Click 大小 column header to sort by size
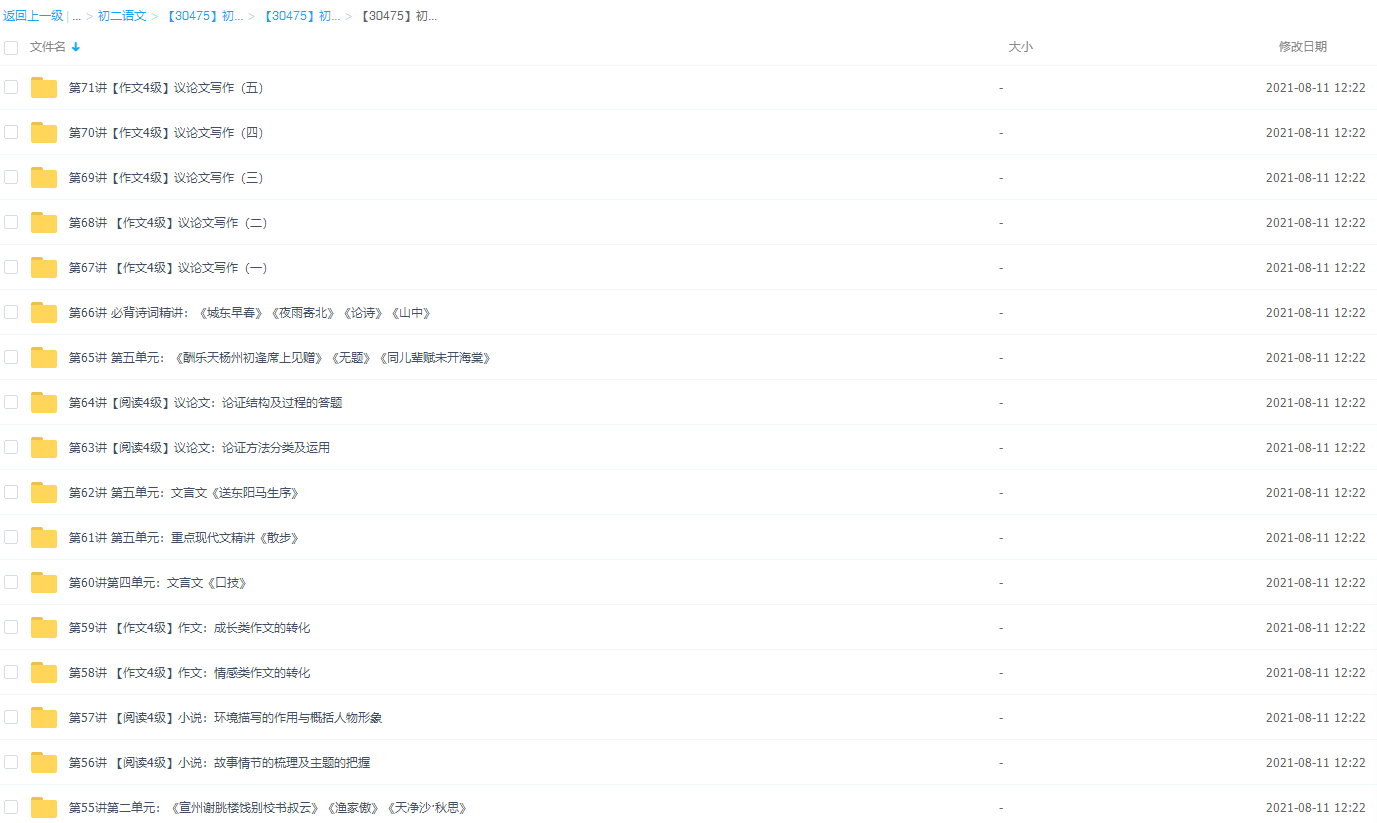Image resolution: width=1377 pixels, height=823 pixels. click(x=1022, y=46)
